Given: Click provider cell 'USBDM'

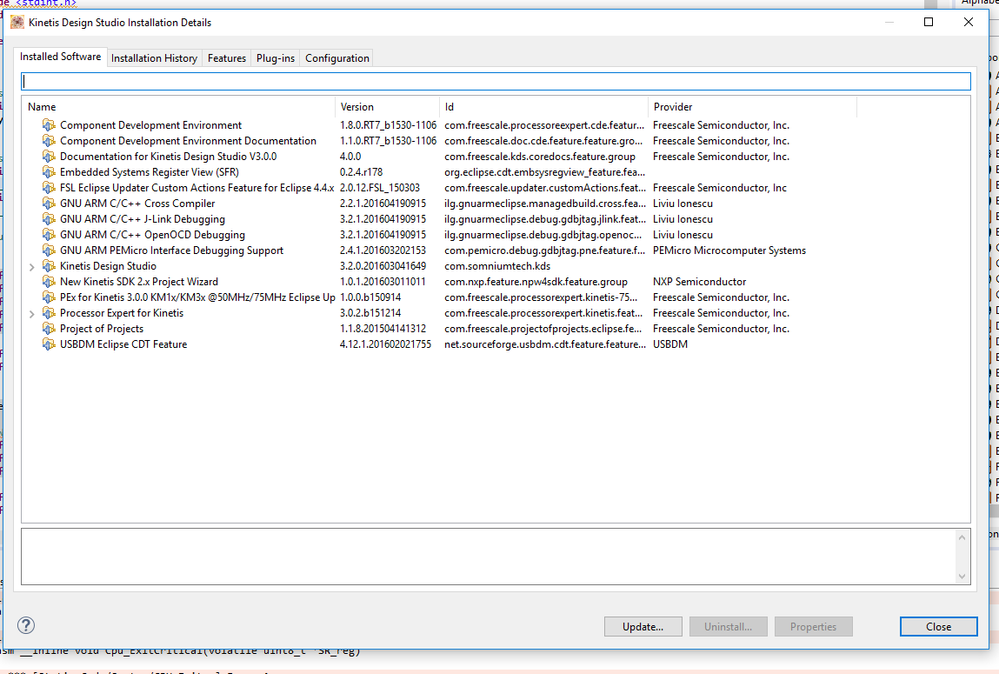Looking at the screenshot, I should 670,344.
